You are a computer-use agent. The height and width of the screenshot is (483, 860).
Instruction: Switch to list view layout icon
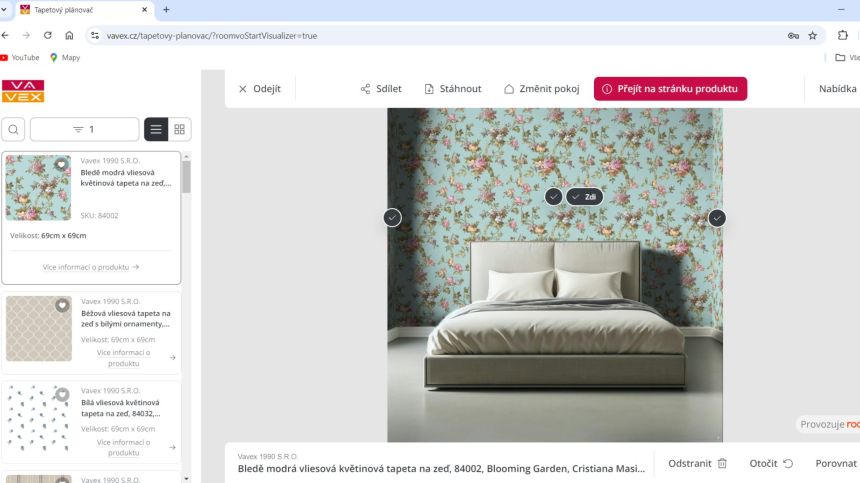156,129
